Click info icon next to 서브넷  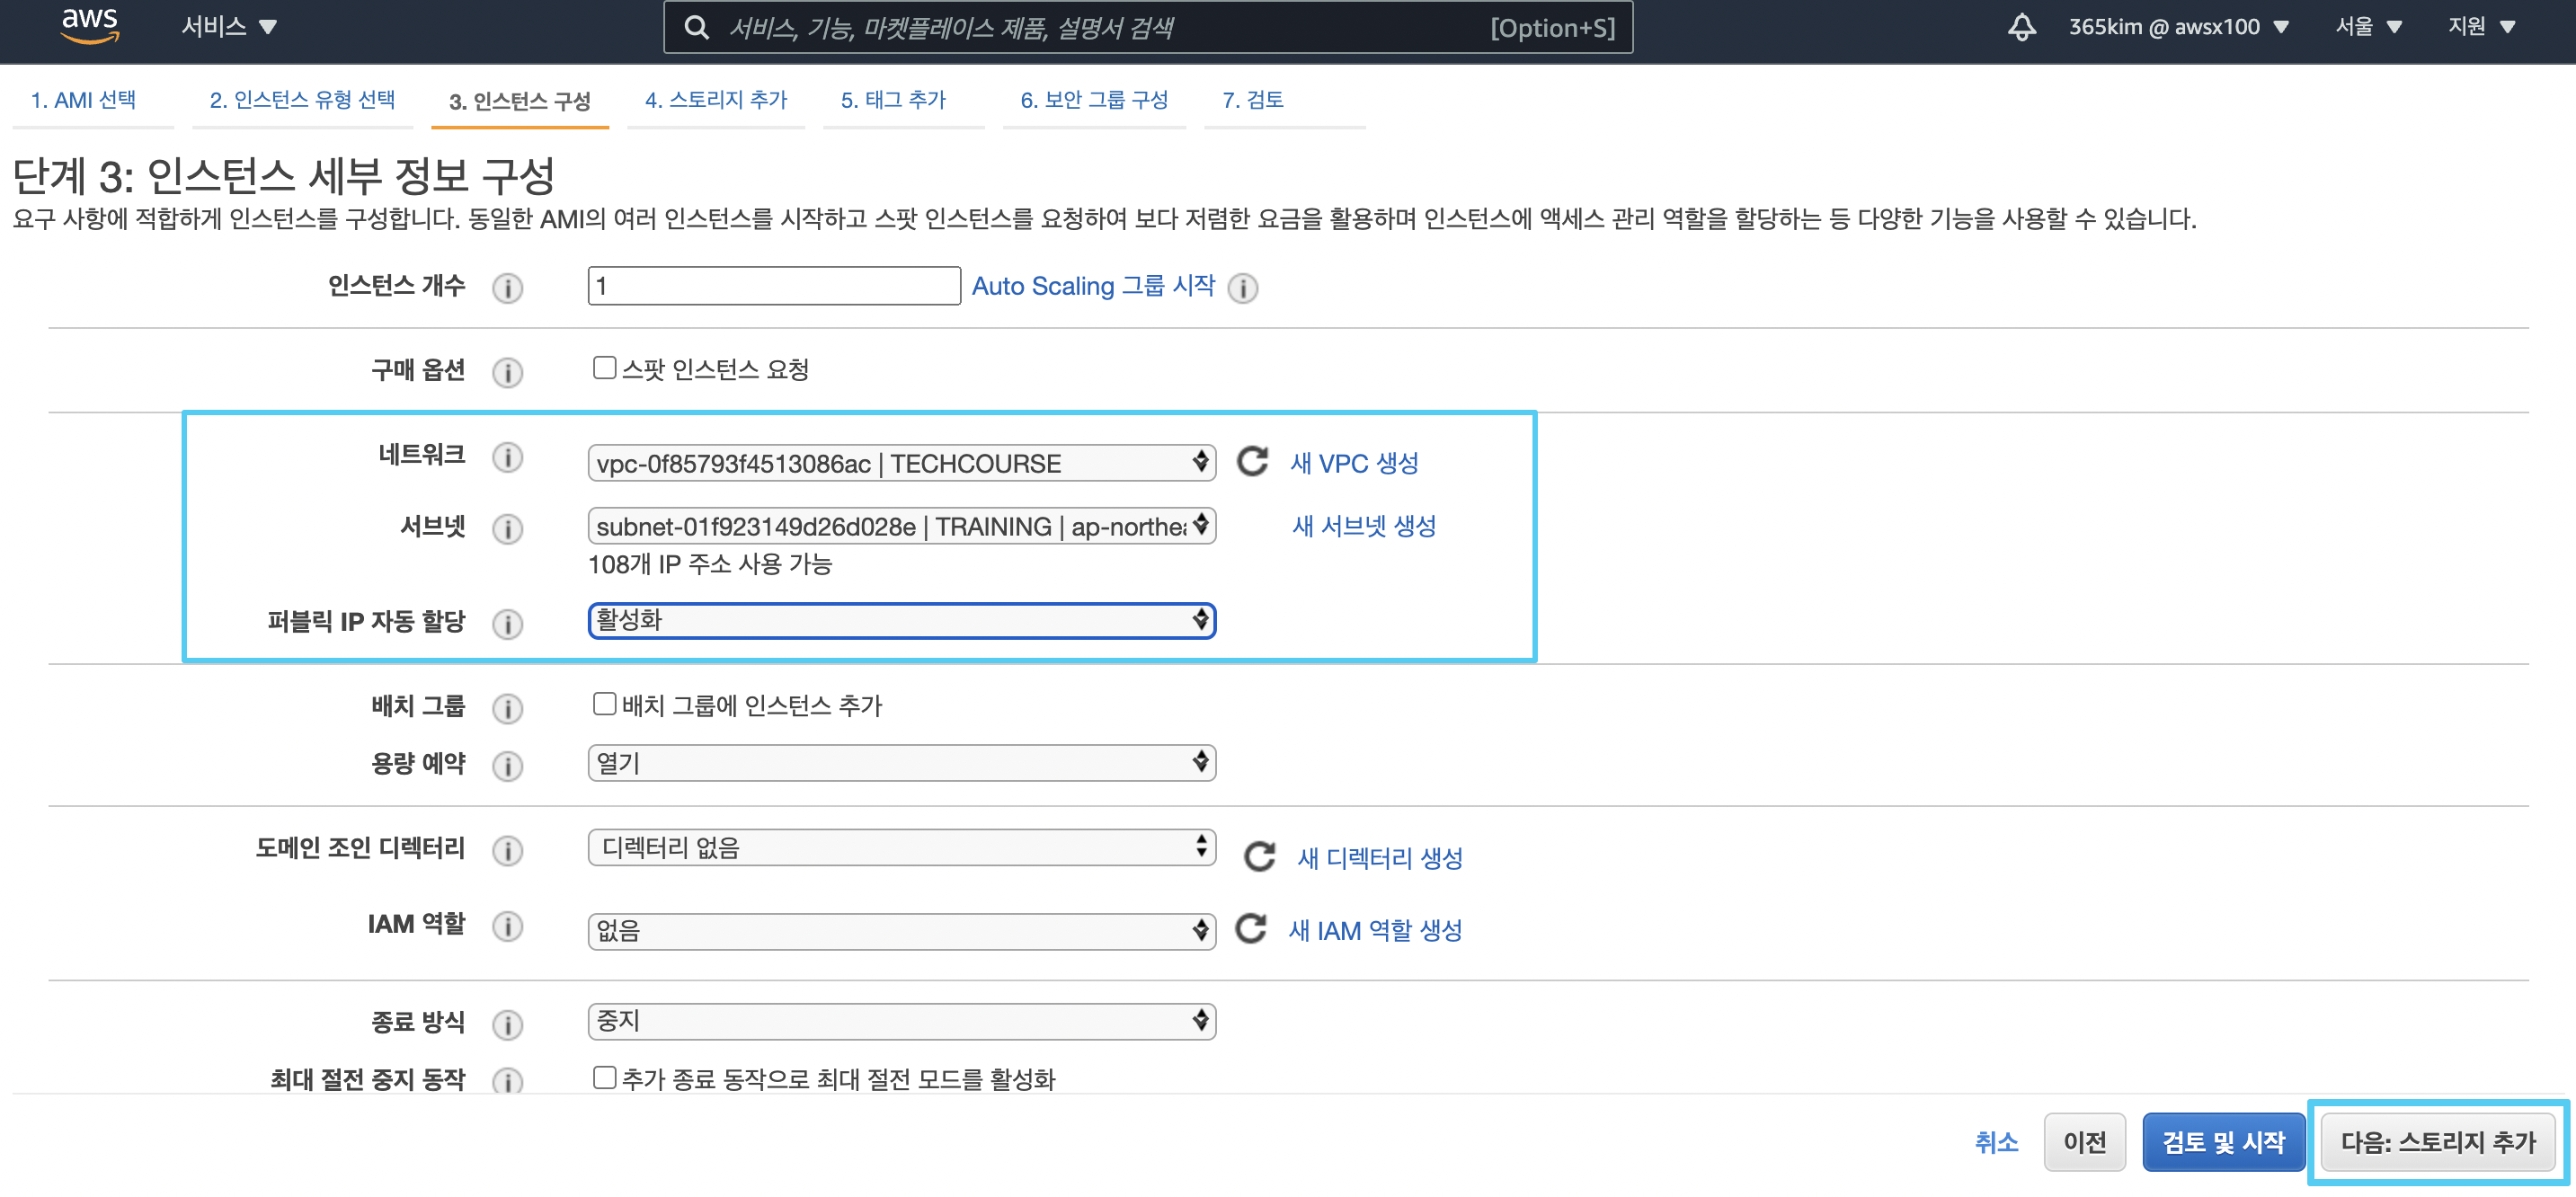[507, 529]
